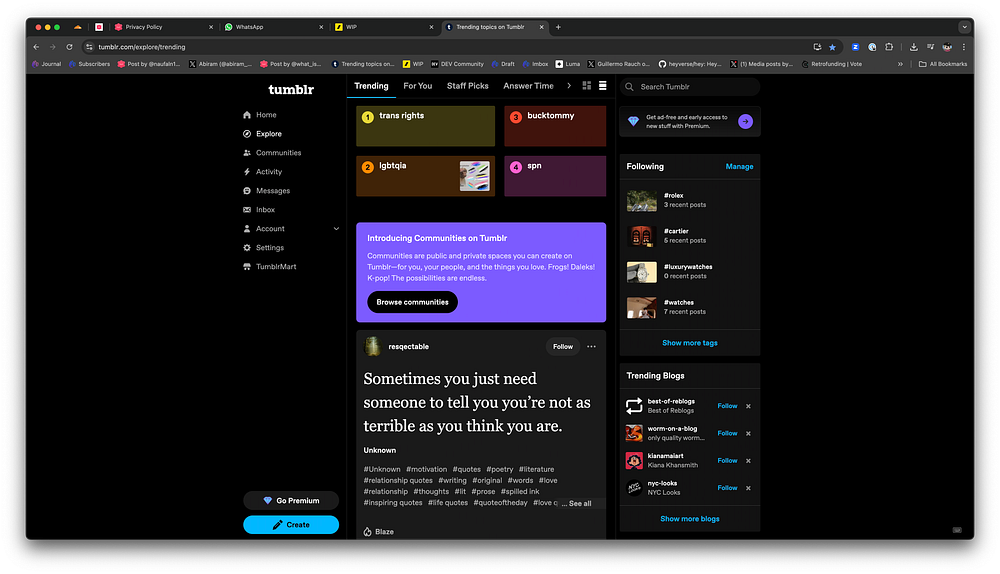Open Explore in the sidebar
Image resolution: width=1000 pixels, height=574 pixels.
(x=262, y=134)
